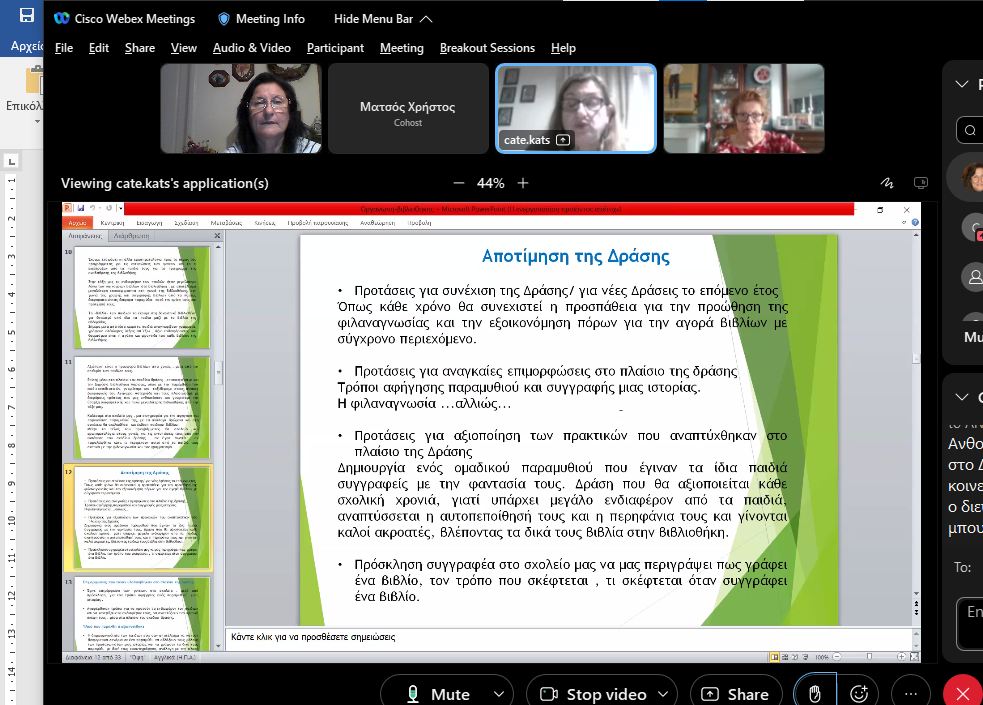Click the 44% zoom level

pyautogui.click(x=490, y=183)
